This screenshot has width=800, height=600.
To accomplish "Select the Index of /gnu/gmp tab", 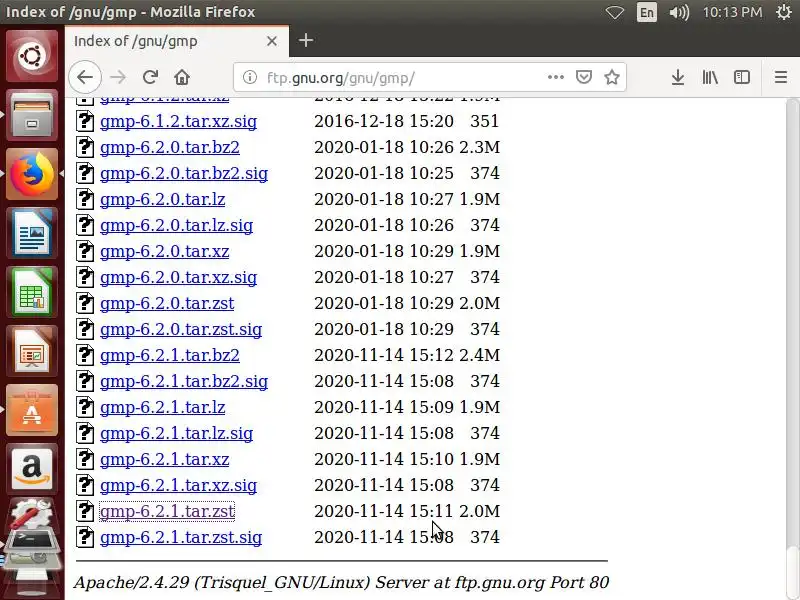I will click(x=177, y=41).
